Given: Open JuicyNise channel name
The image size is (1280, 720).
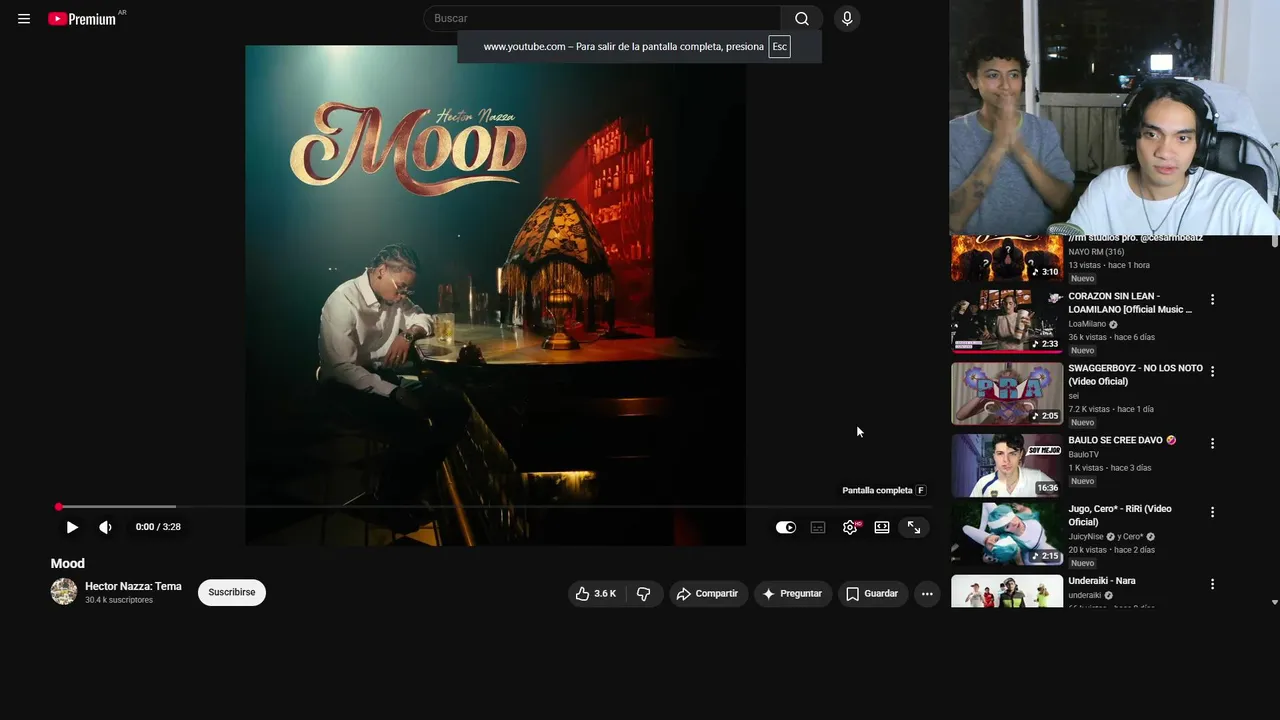Looking at the screenshot, I should click(1087, 537).
